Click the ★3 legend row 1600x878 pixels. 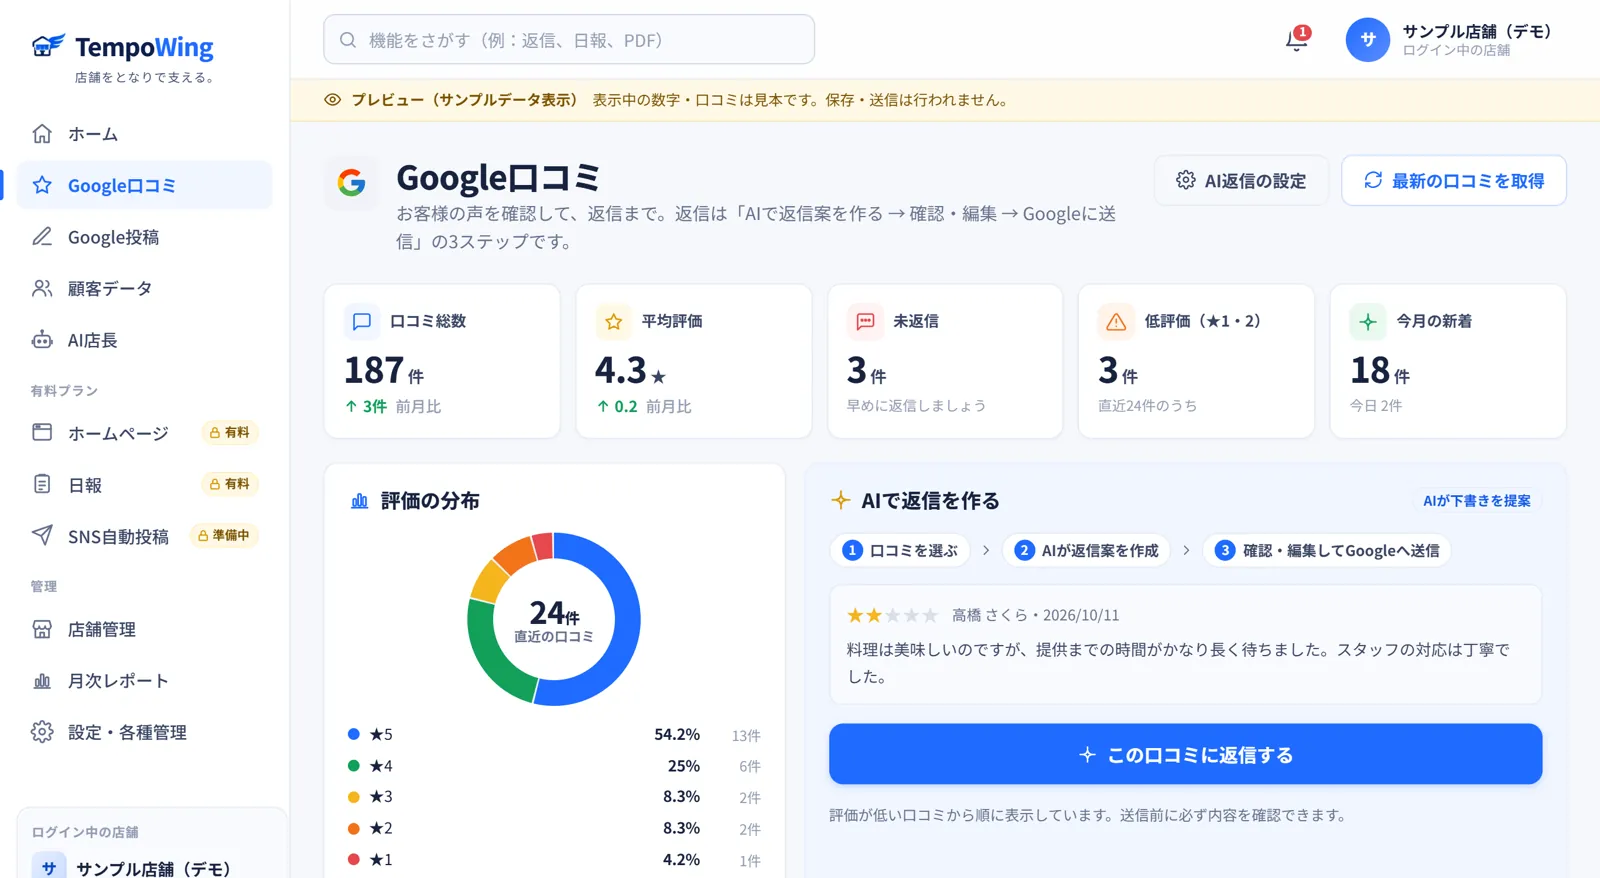pyautogui.click(x=554, y=797)
